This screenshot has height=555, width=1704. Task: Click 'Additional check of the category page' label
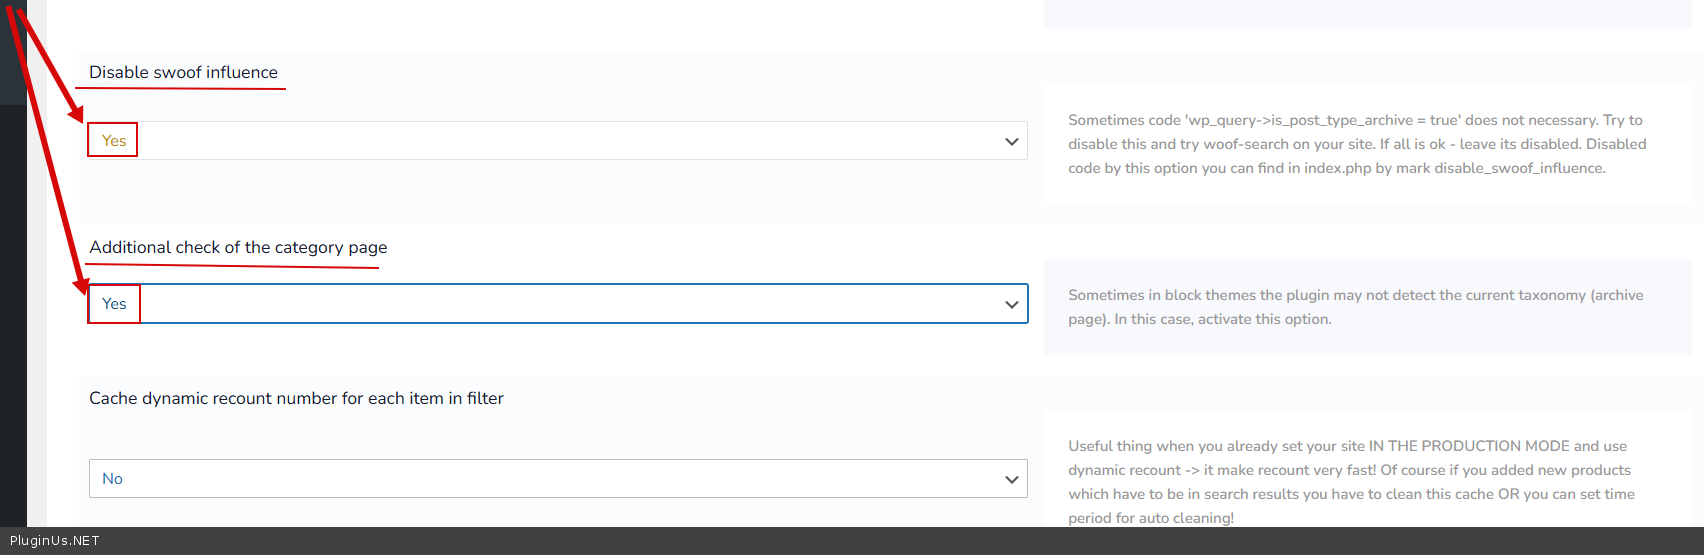[238, 247]
